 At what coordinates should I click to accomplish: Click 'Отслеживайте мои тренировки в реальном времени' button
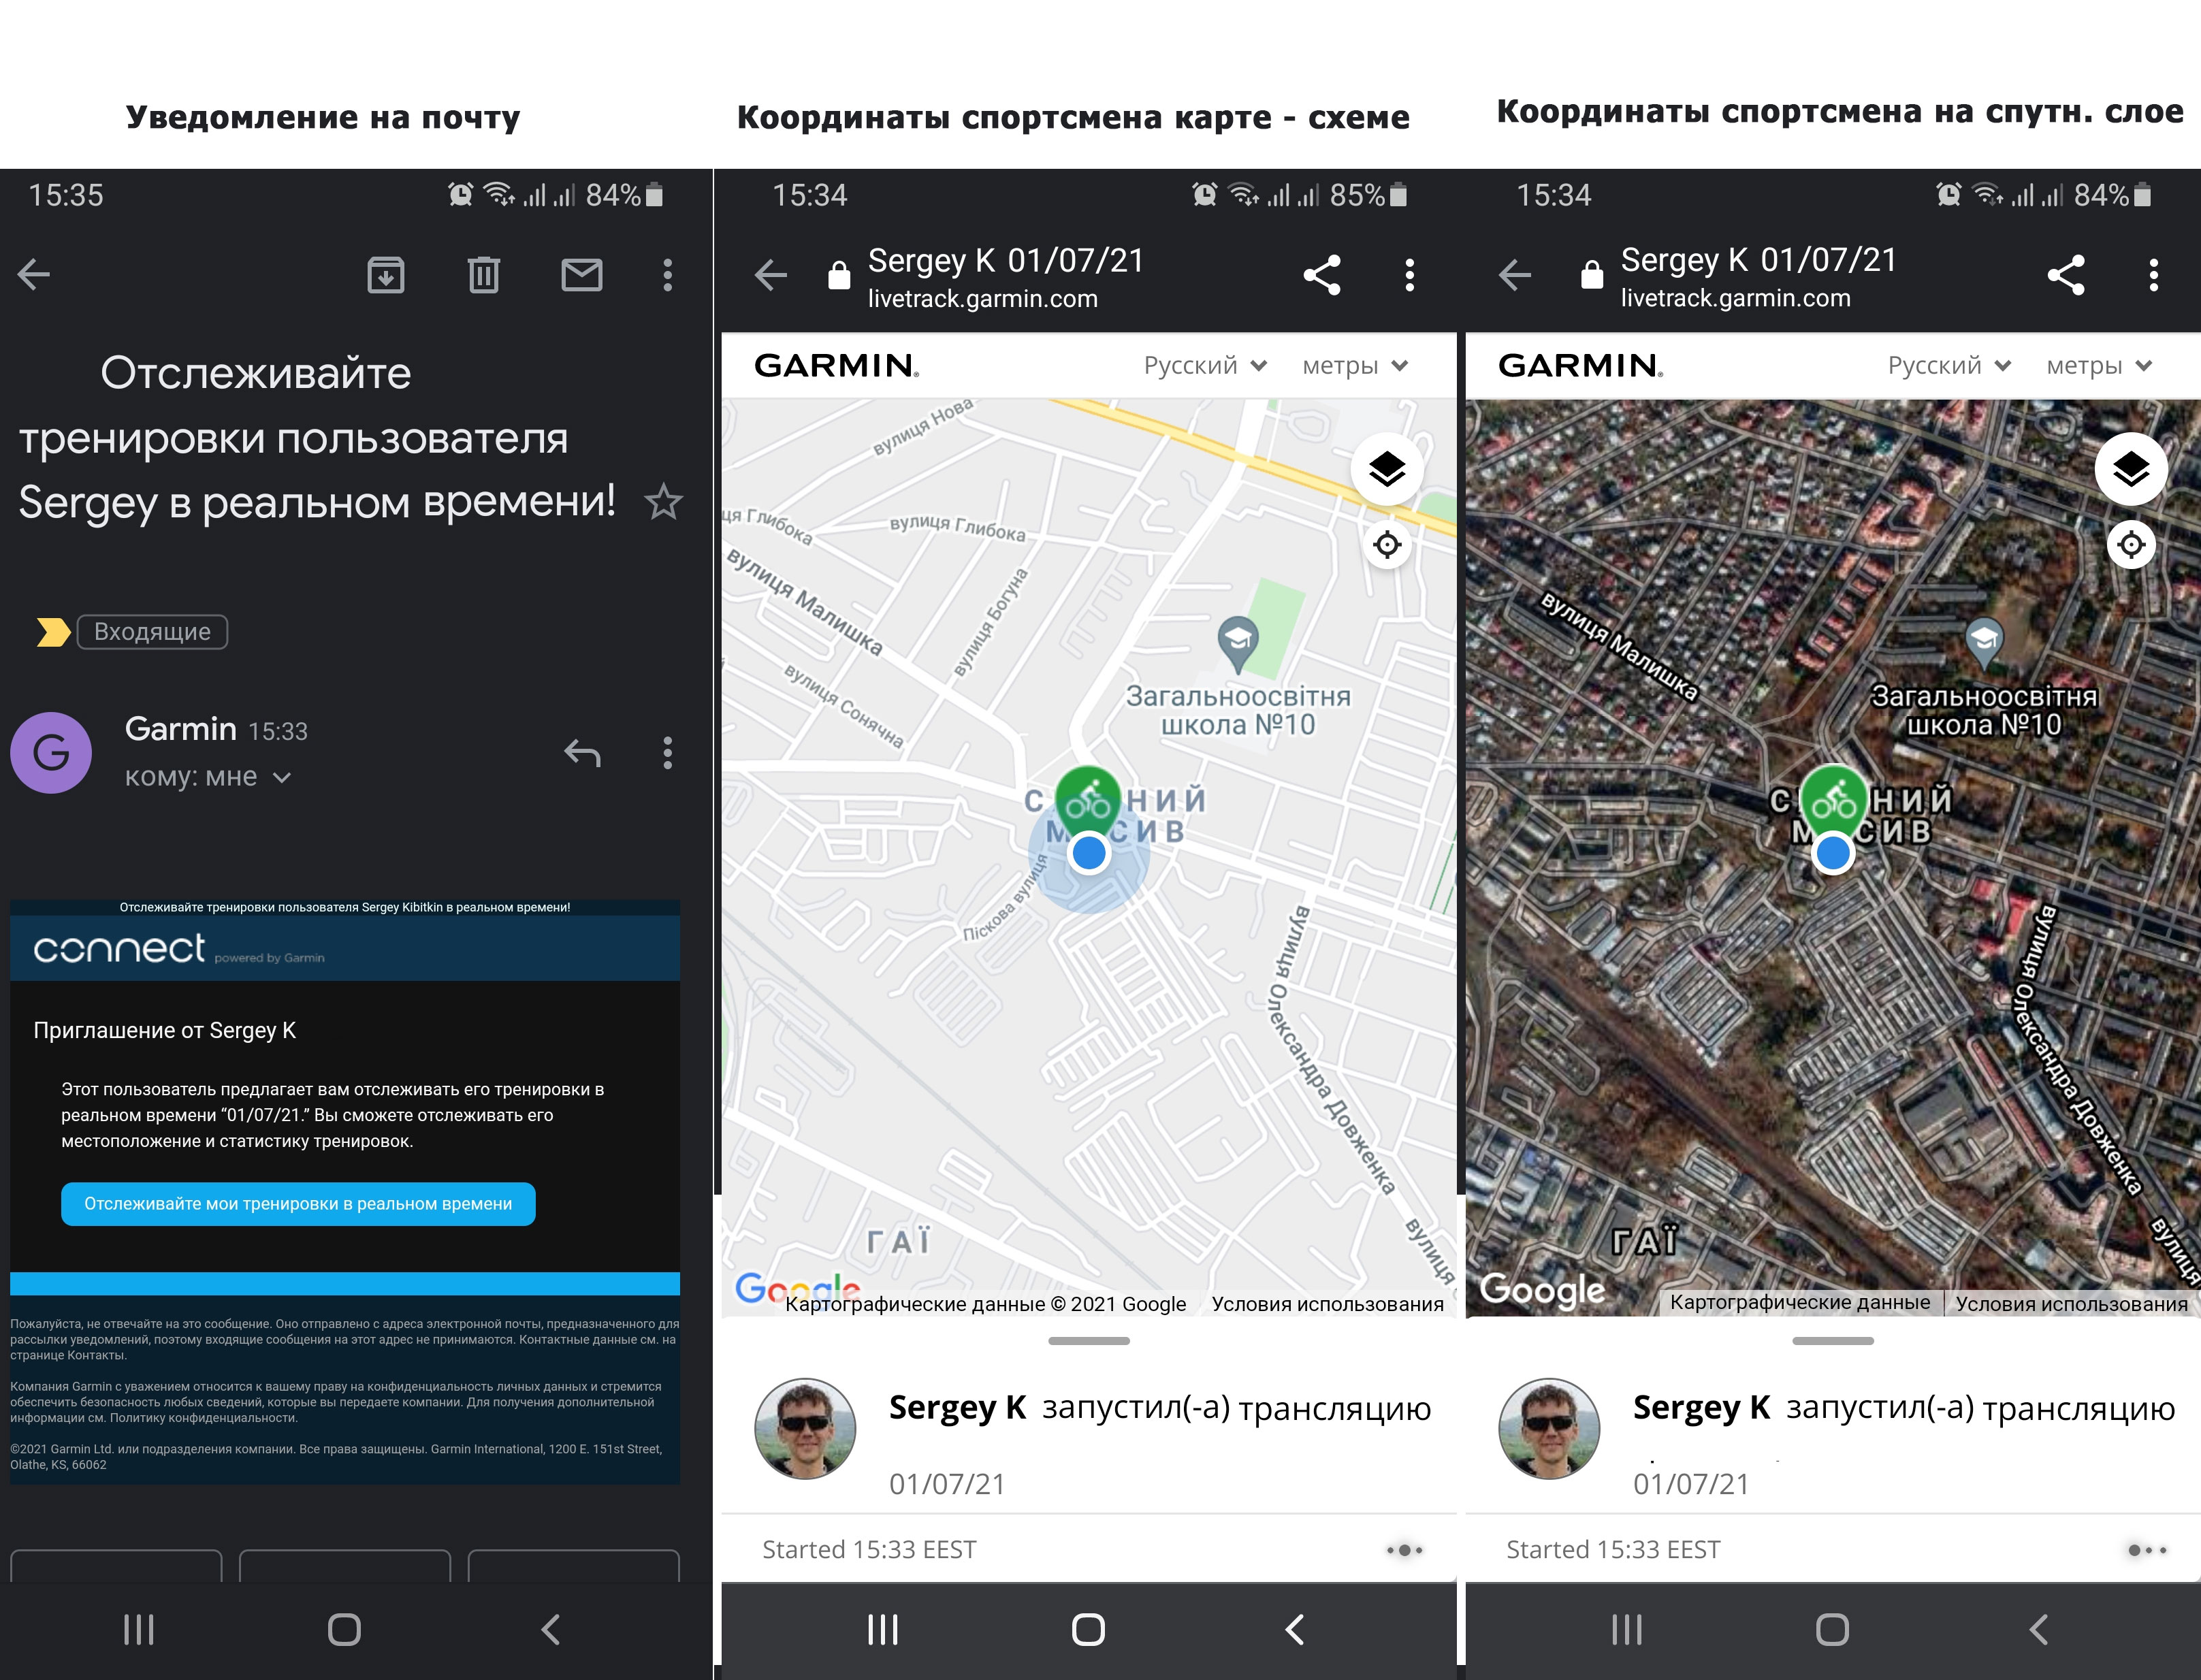tap(298, 1204)
